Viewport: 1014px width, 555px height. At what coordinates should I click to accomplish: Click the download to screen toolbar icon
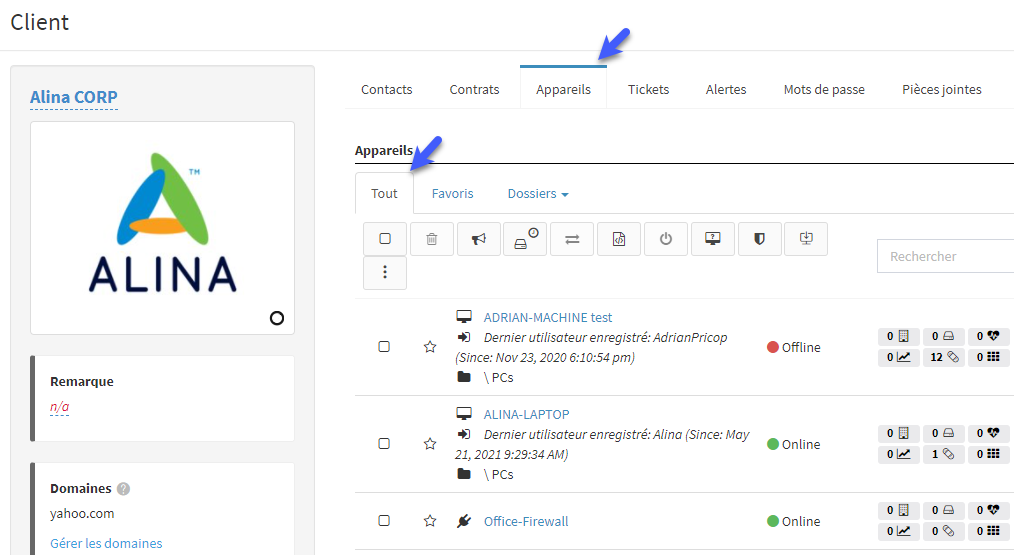(x=806, y=239)
